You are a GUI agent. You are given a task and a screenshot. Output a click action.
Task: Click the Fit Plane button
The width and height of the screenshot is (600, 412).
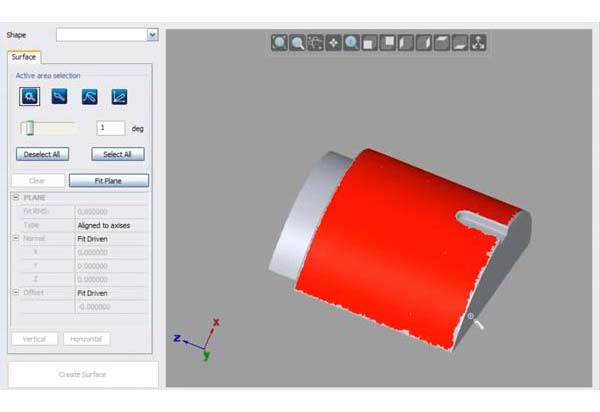click(108, 181)
